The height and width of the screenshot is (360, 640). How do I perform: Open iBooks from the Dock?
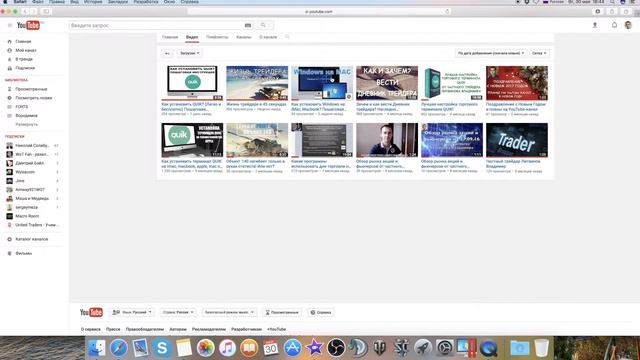[249, 348]
